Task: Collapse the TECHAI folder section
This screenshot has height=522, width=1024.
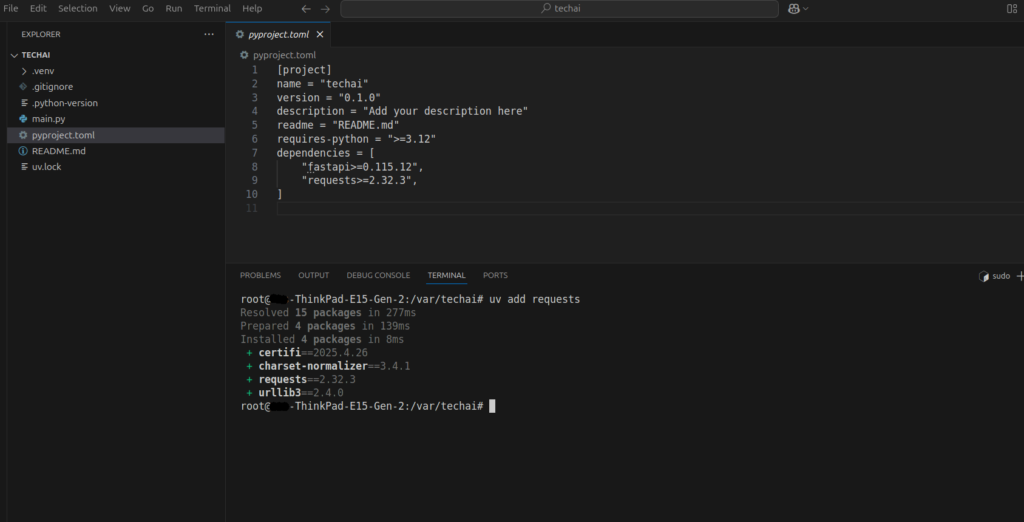Action: 116,55
